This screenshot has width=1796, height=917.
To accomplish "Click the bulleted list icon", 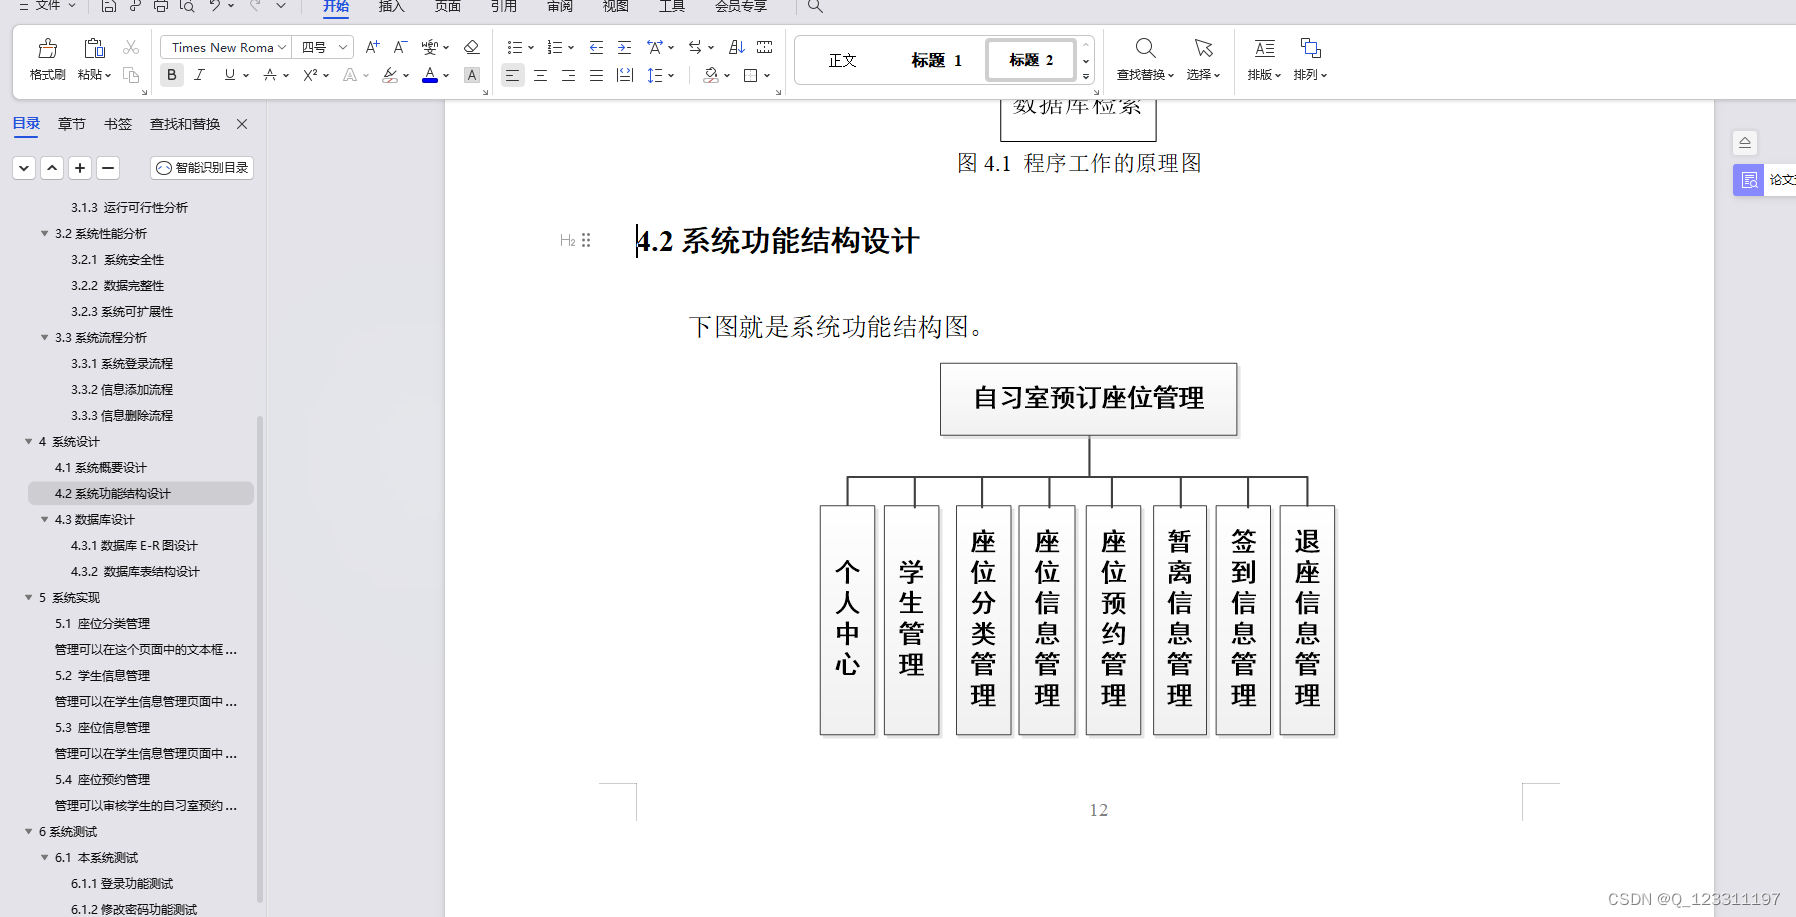I will [x=514, y=47].
